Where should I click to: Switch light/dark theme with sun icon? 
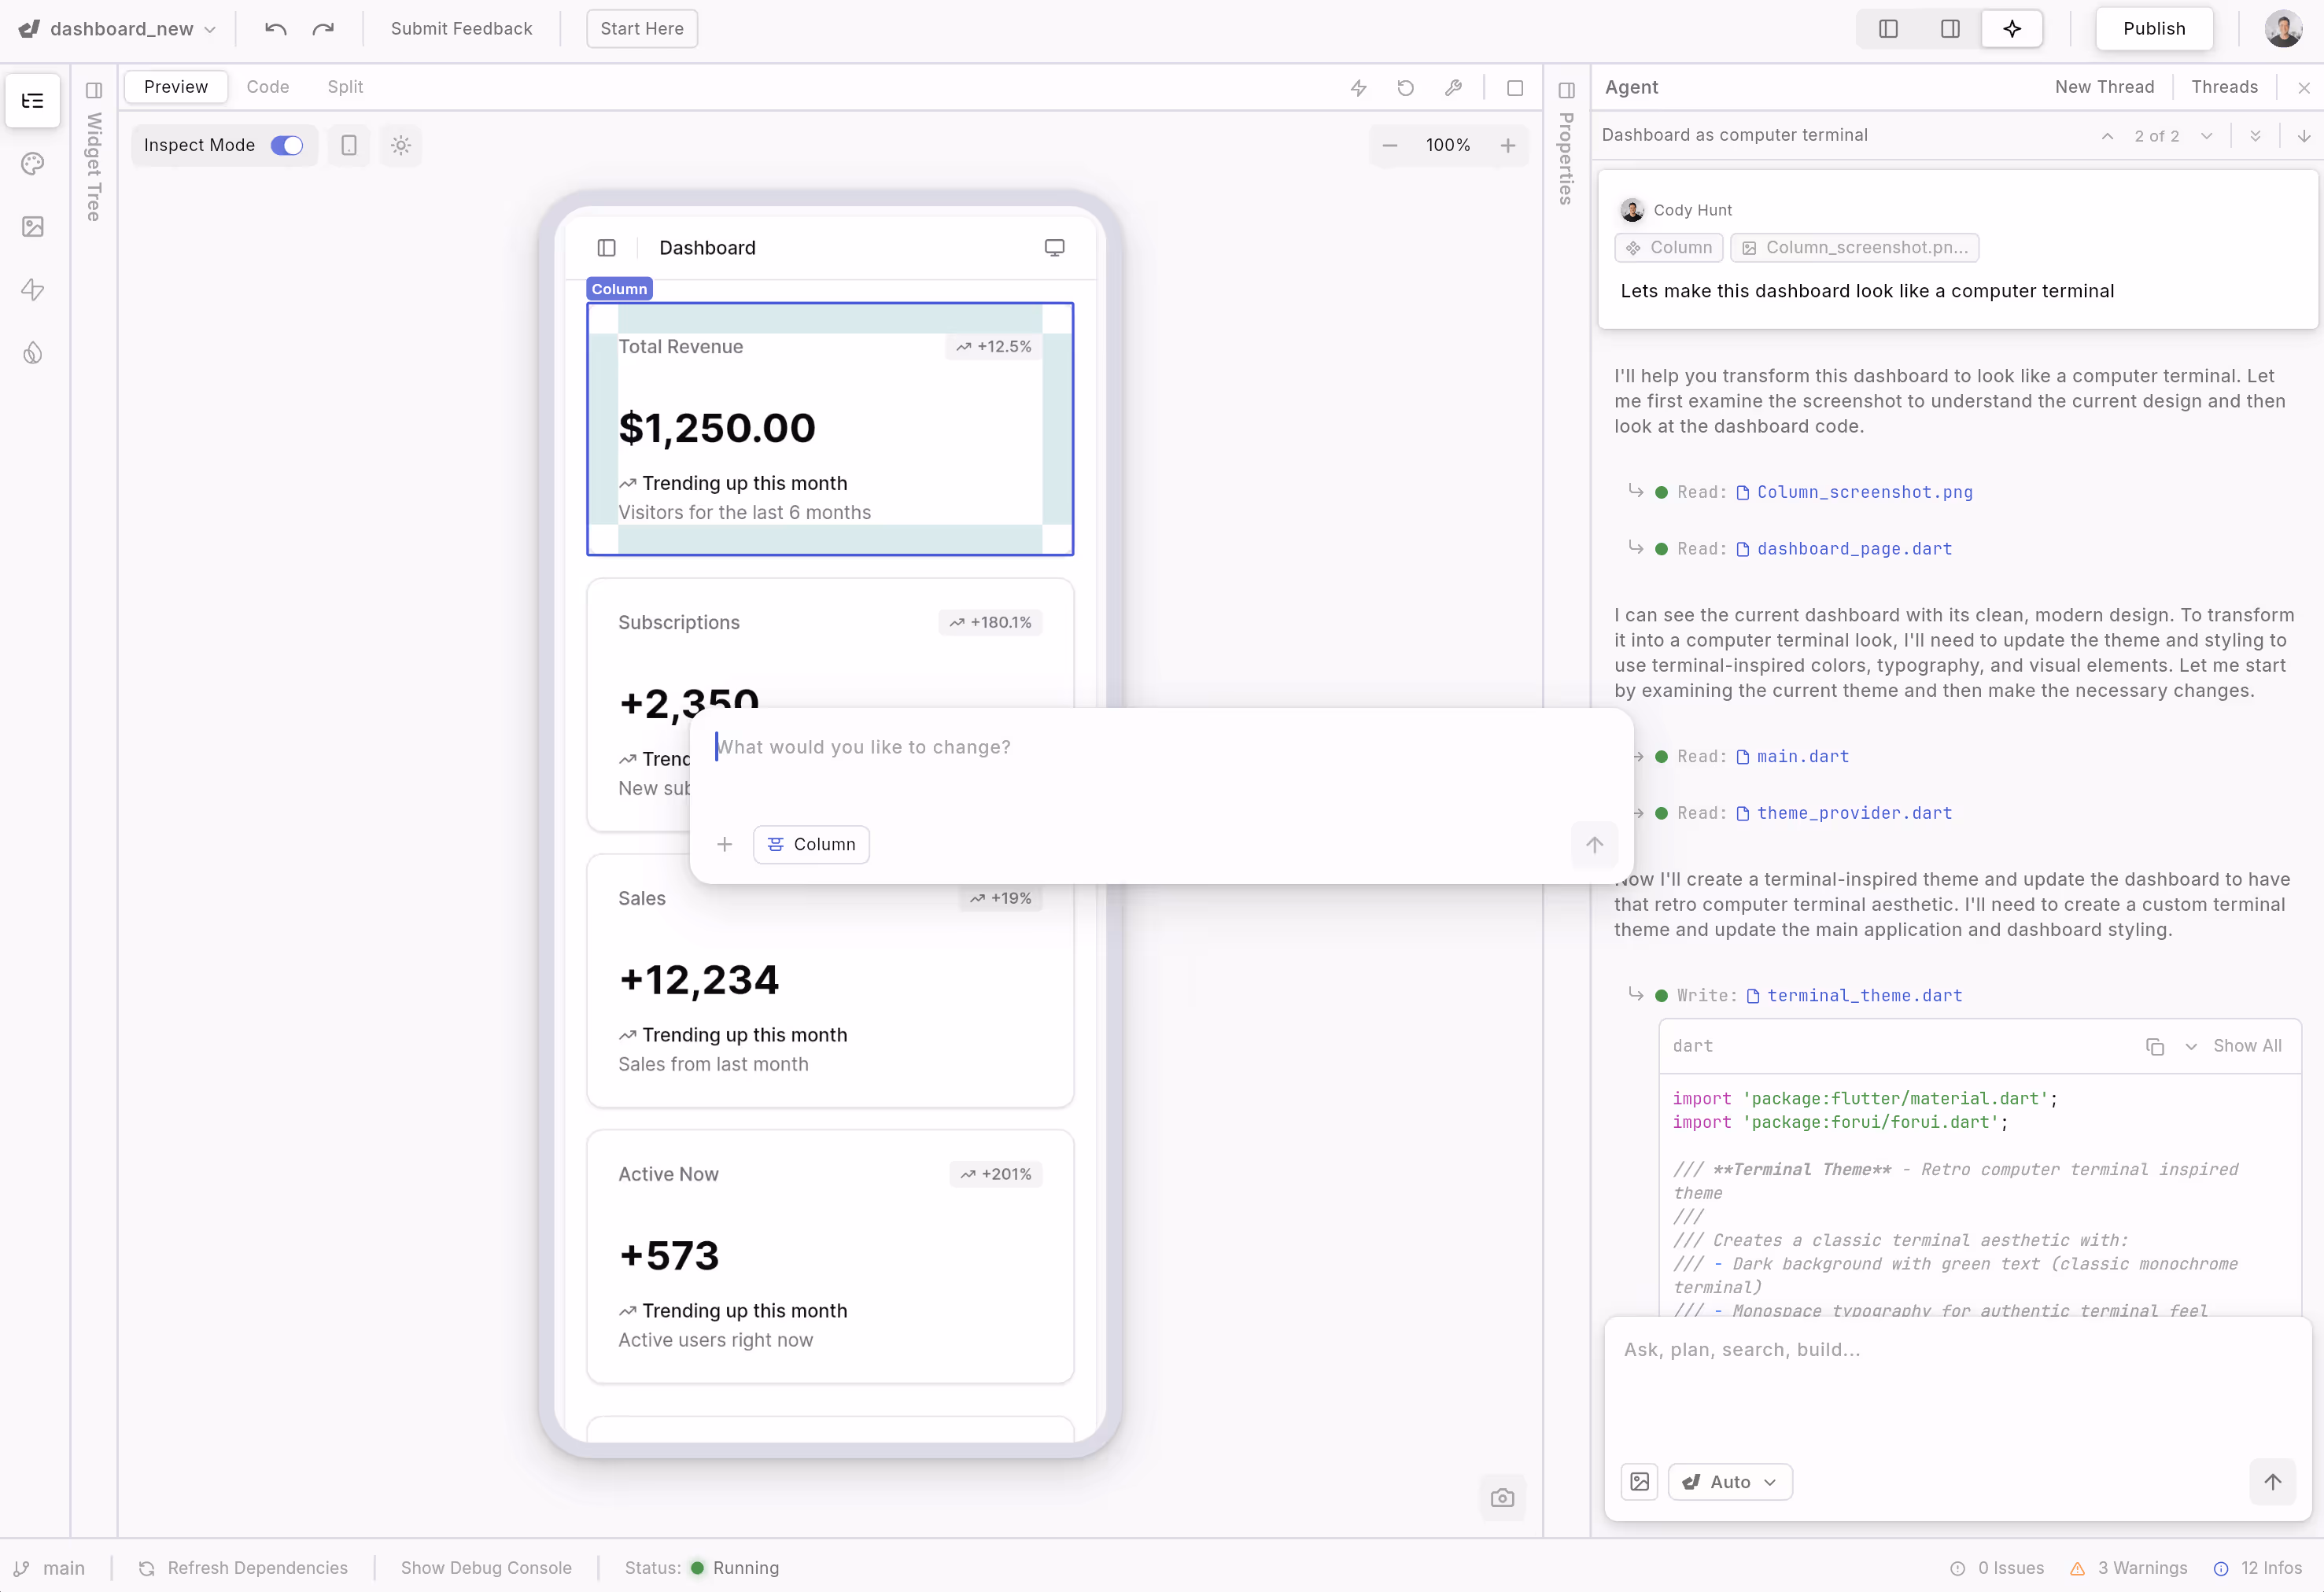pyautogui.click(x=401, y=145)
